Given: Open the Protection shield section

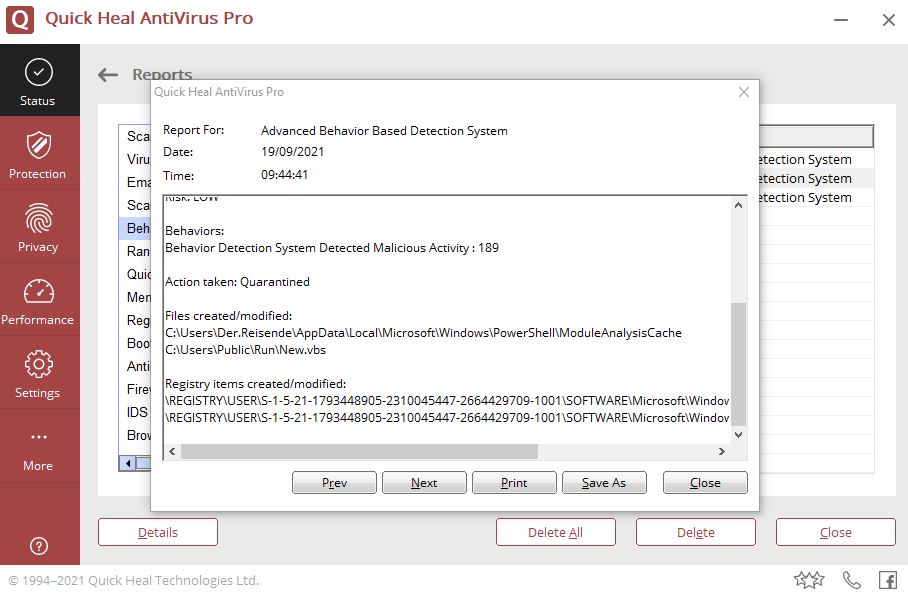Looking at the screenshot, I should click(x=39, y=153).
